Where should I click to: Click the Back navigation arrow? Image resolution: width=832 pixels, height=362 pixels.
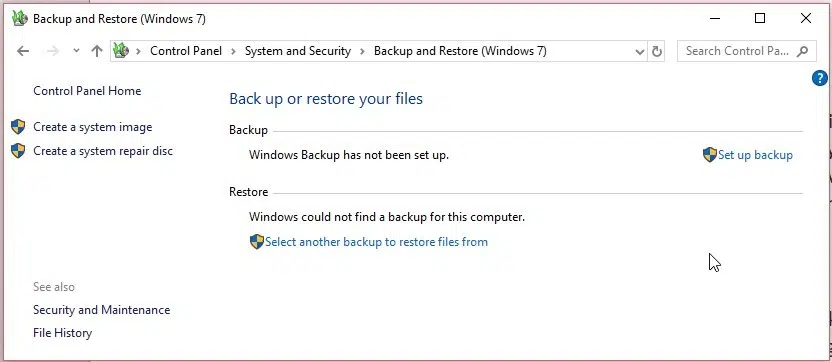(x=23, y=51)
